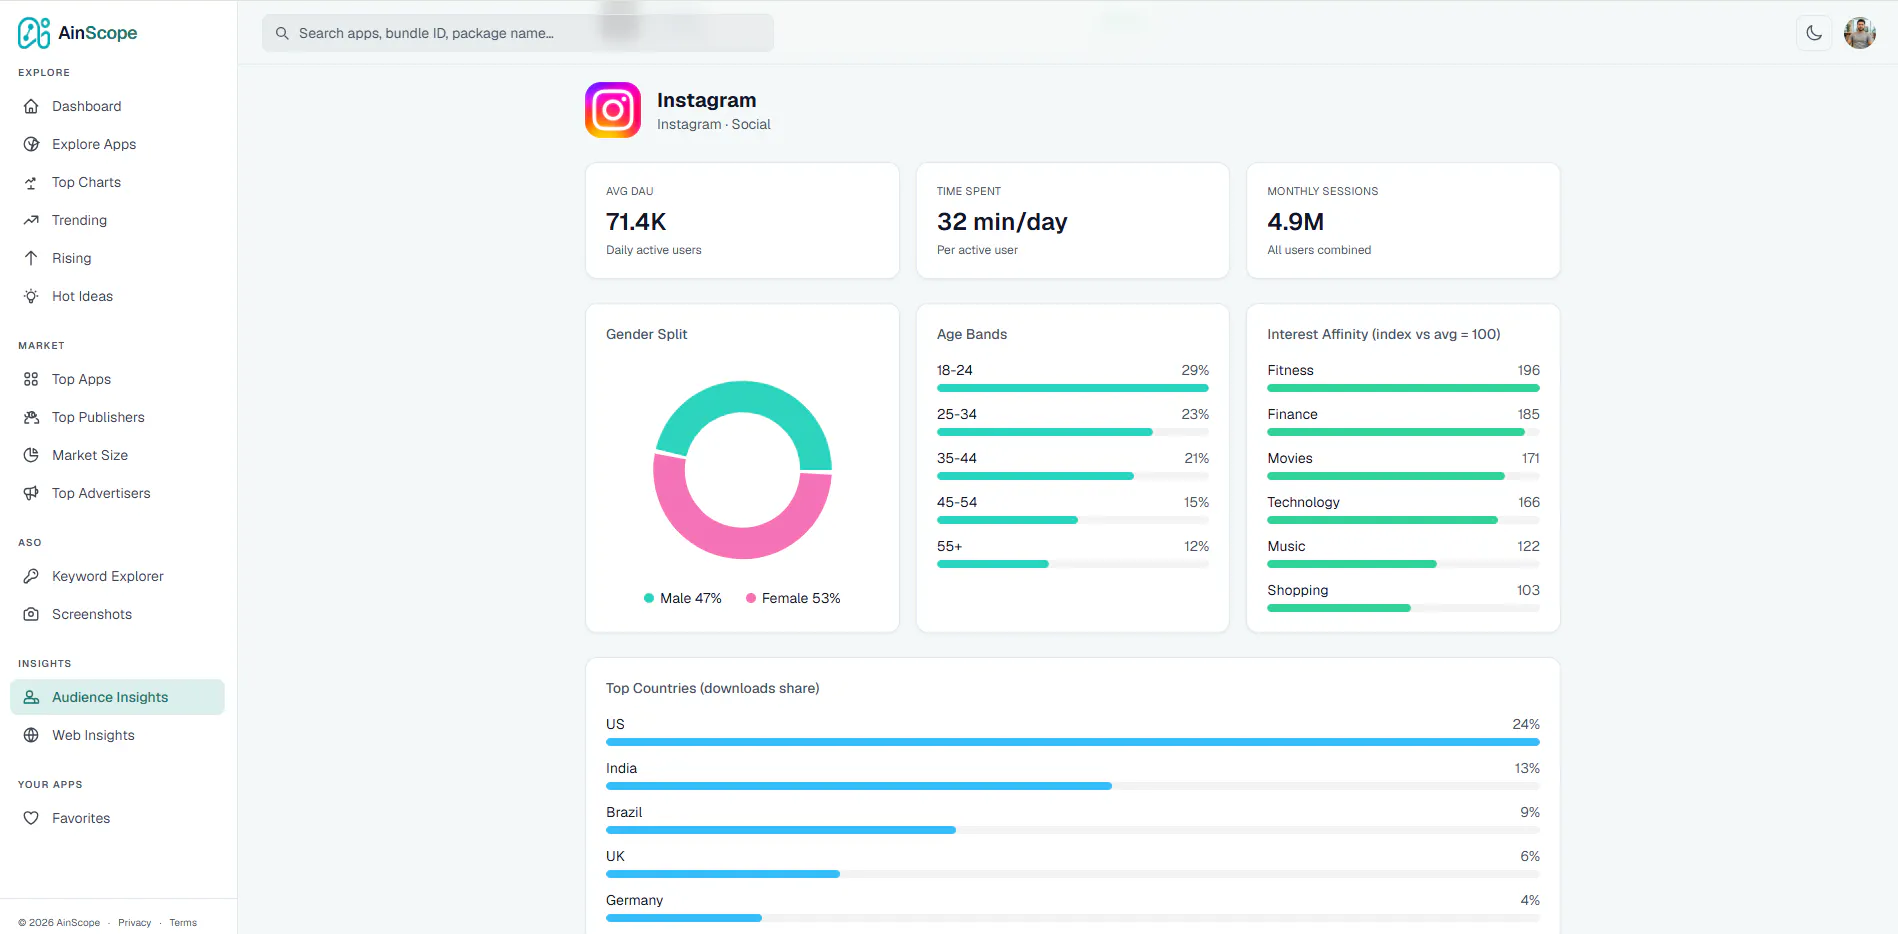Open Market Size page
Image resolution: width=1898 pixels, height=934 pixels.
118,455
